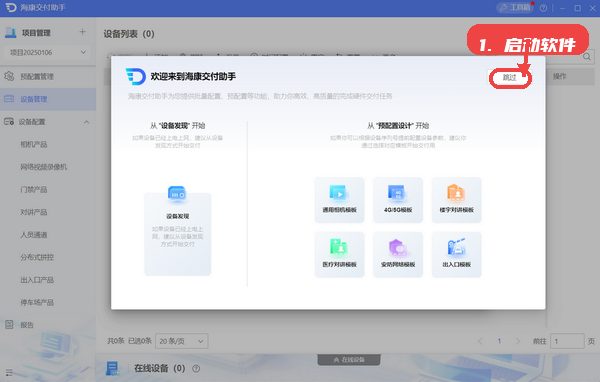The width and height of the screenshot is (600, 382).
Task: Open 停车场产品 in the sidebar
Action: click(37, 302)
